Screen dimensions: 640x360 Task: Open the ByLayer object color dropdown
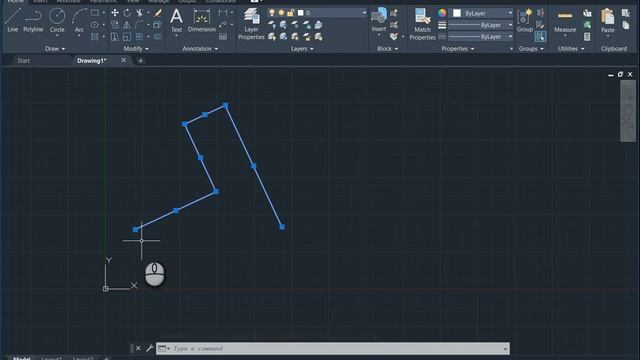coord(510,13)
